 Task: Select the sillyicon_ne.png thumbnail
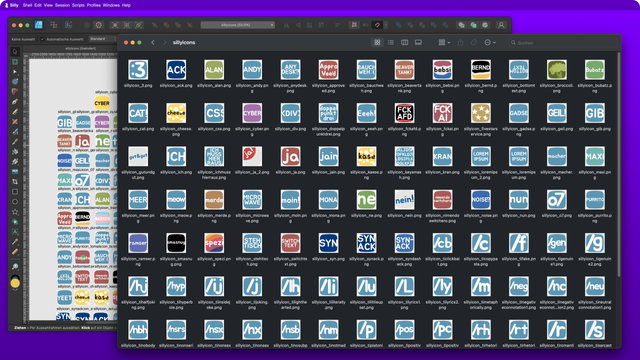click(367, 200)
